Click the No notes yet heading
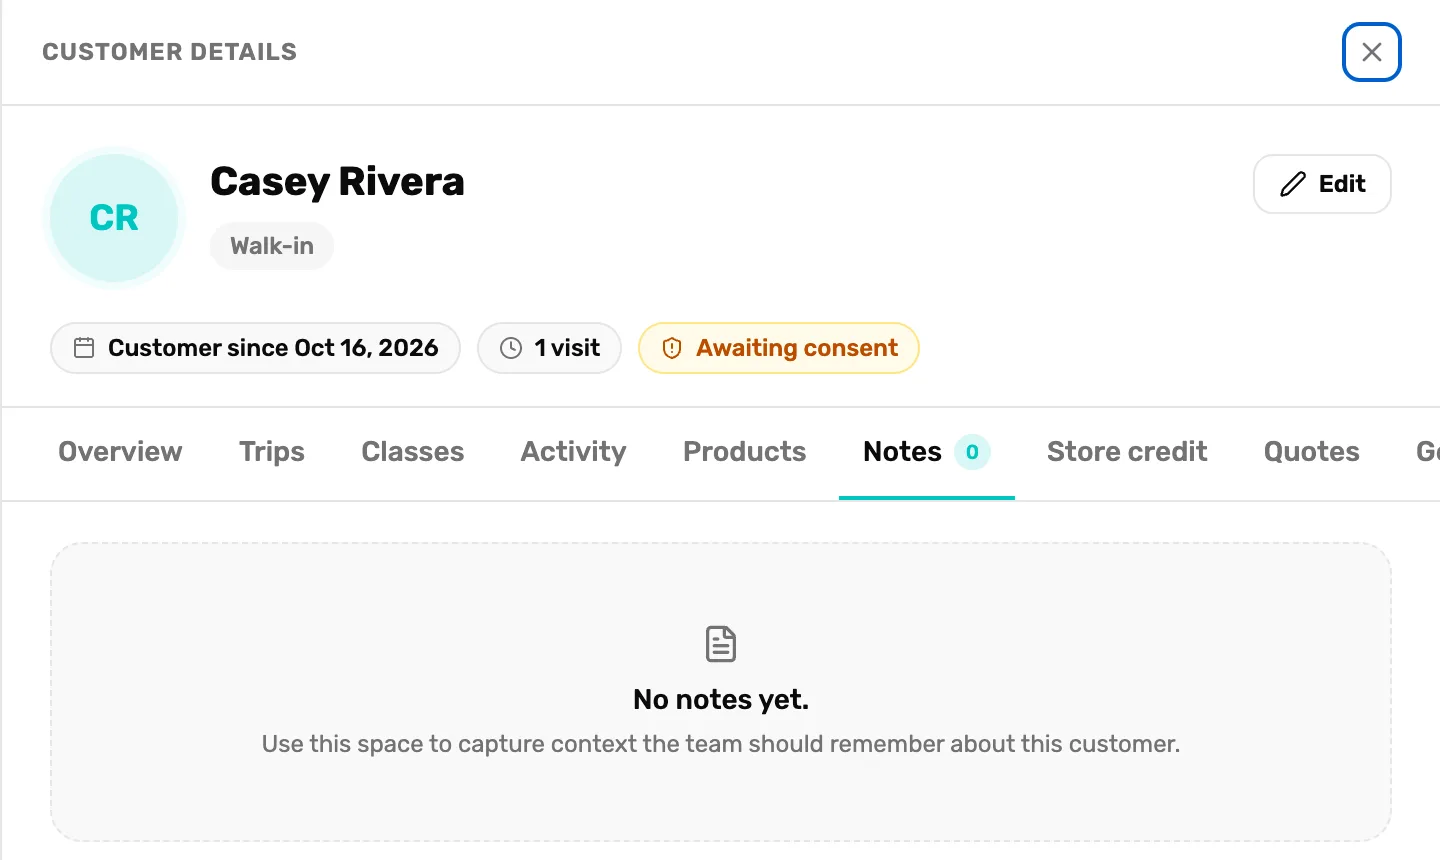This screenshot has height=860, width=1440. pos(721,699)
